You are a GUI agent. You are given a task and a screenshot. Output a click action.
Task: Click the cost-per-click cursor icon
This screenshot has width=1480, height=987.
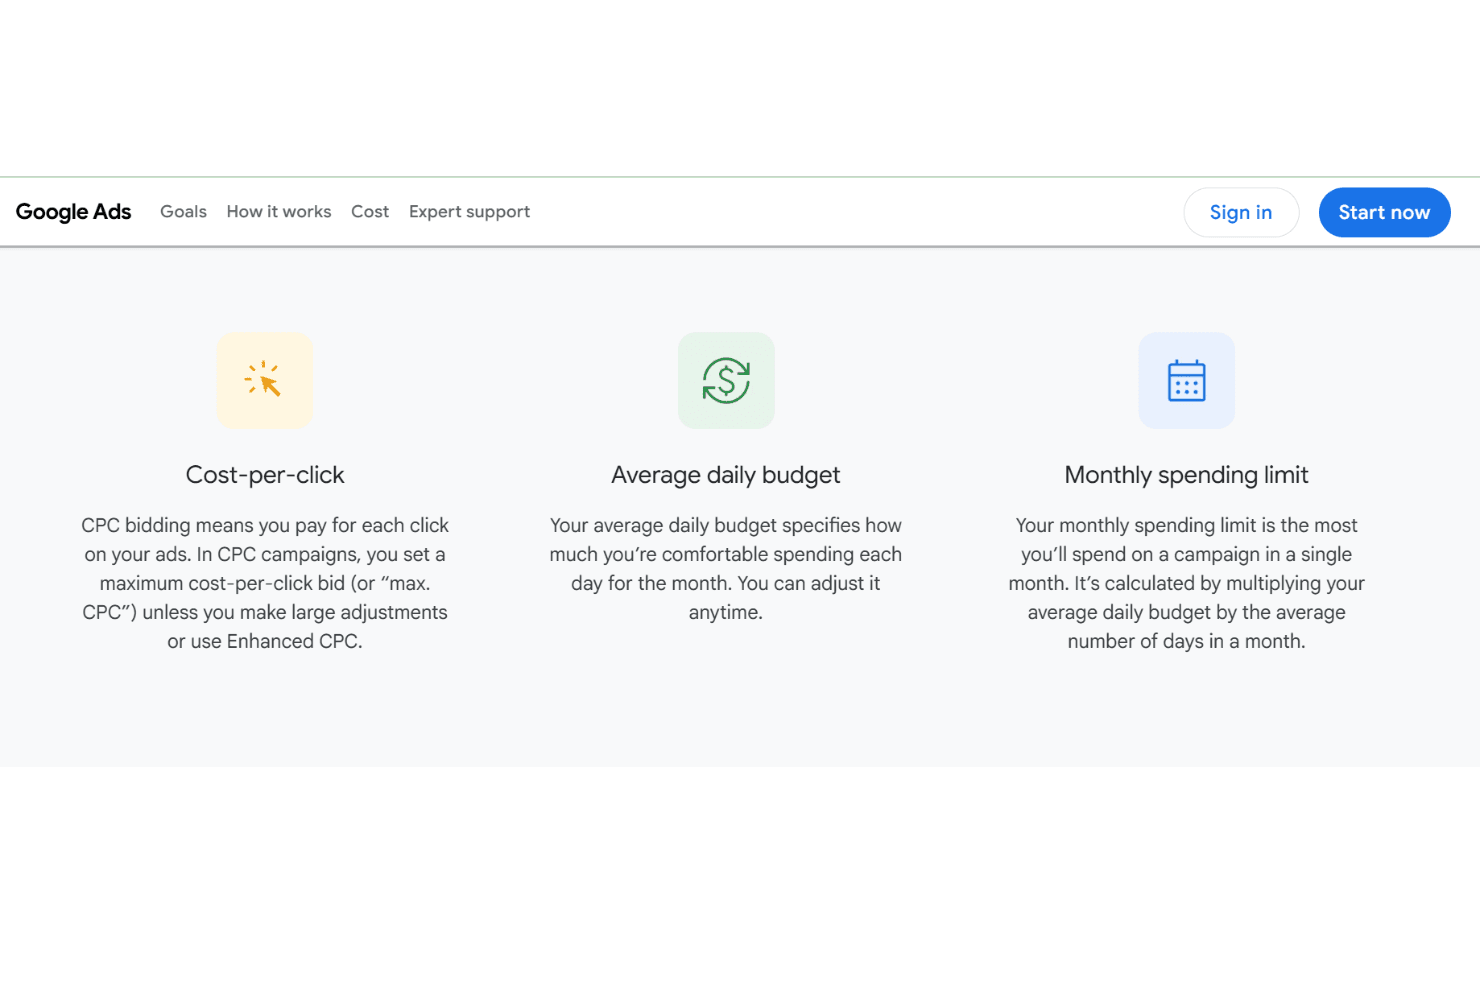point(265,380)
